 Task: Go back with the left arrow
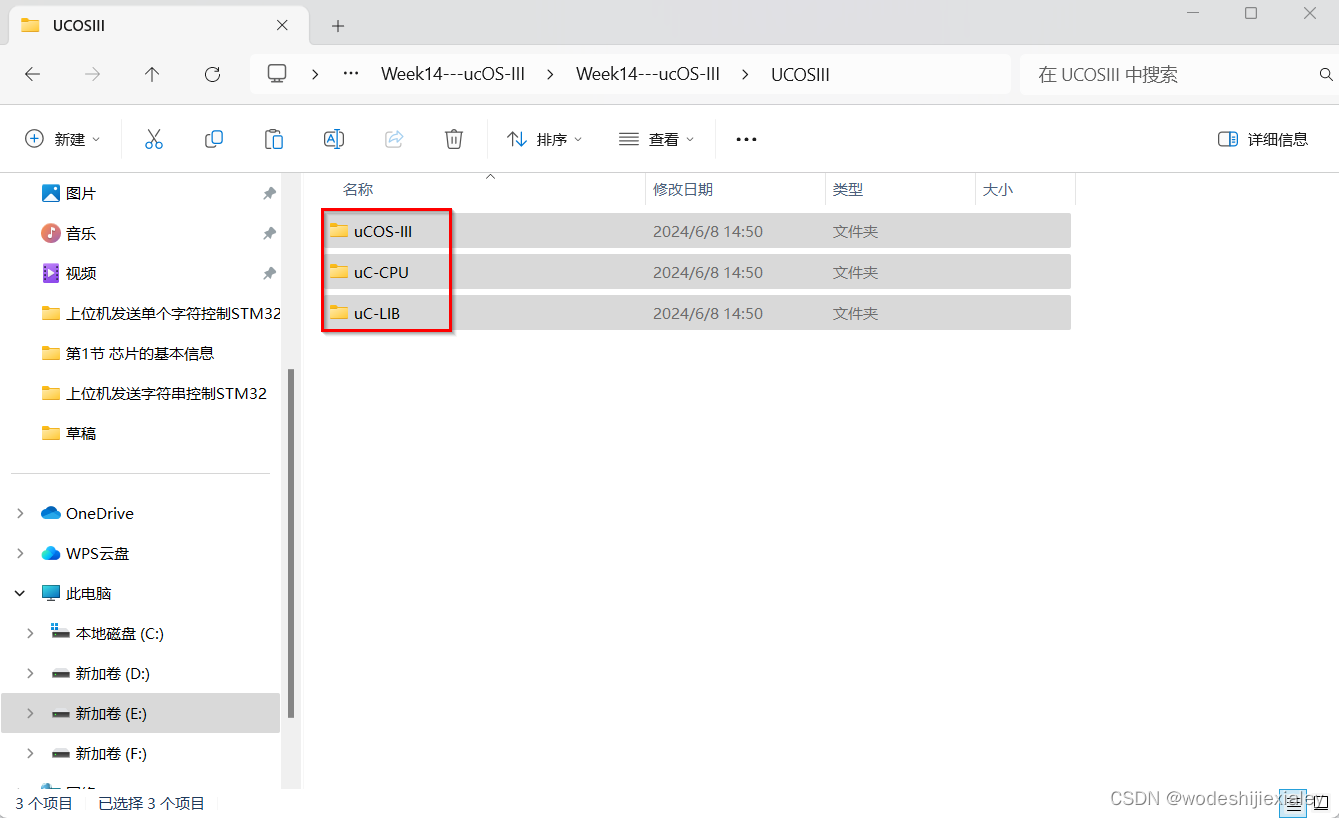[32, 74]
